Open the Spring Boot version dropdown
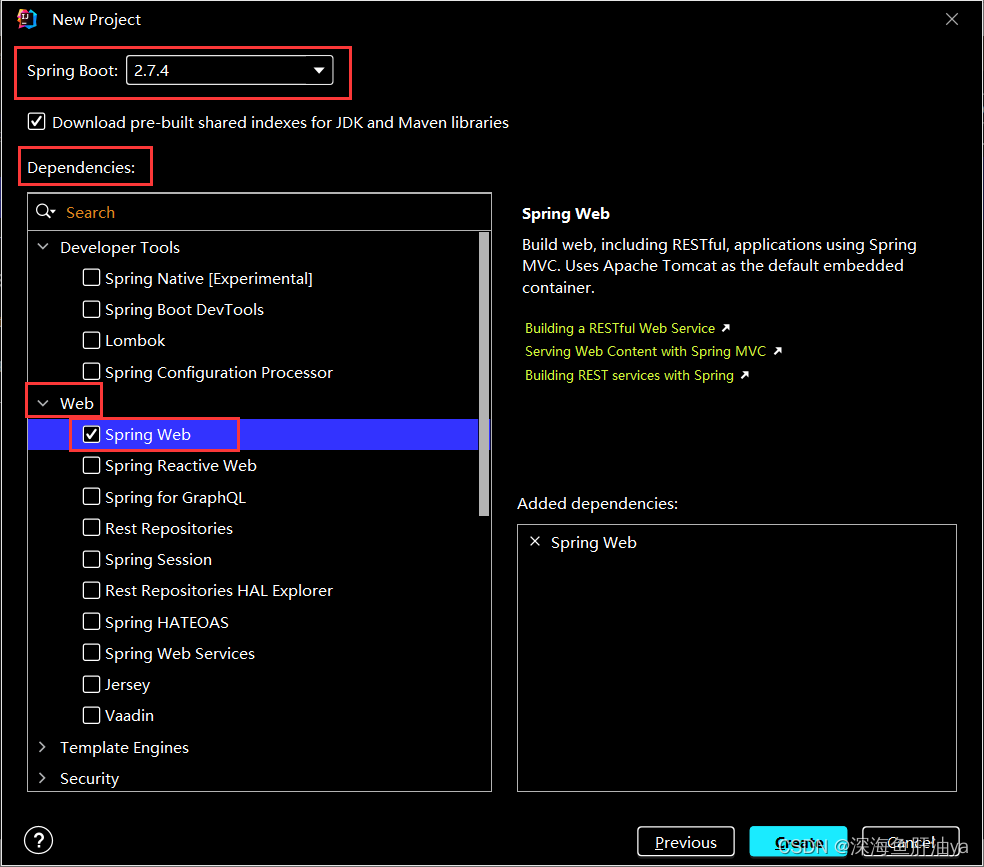Screen dimensions: 984x867 [229, 70]
